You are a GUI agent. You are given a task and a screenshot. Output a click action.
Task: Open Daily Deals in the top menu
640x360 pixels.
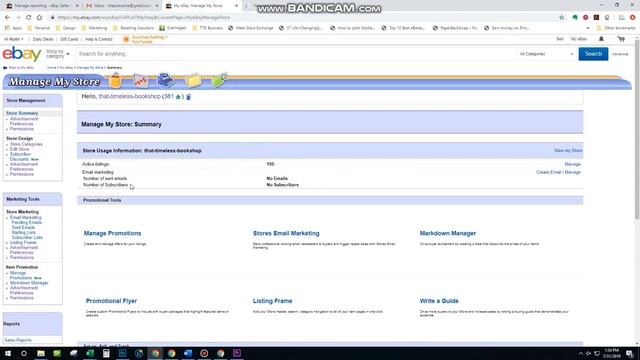43,39
